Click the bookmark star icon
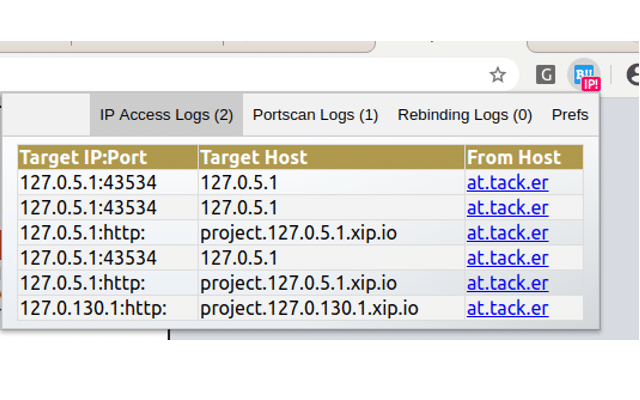Image resolution: width=640 pixels, height=400 pixels. [498, 75]
